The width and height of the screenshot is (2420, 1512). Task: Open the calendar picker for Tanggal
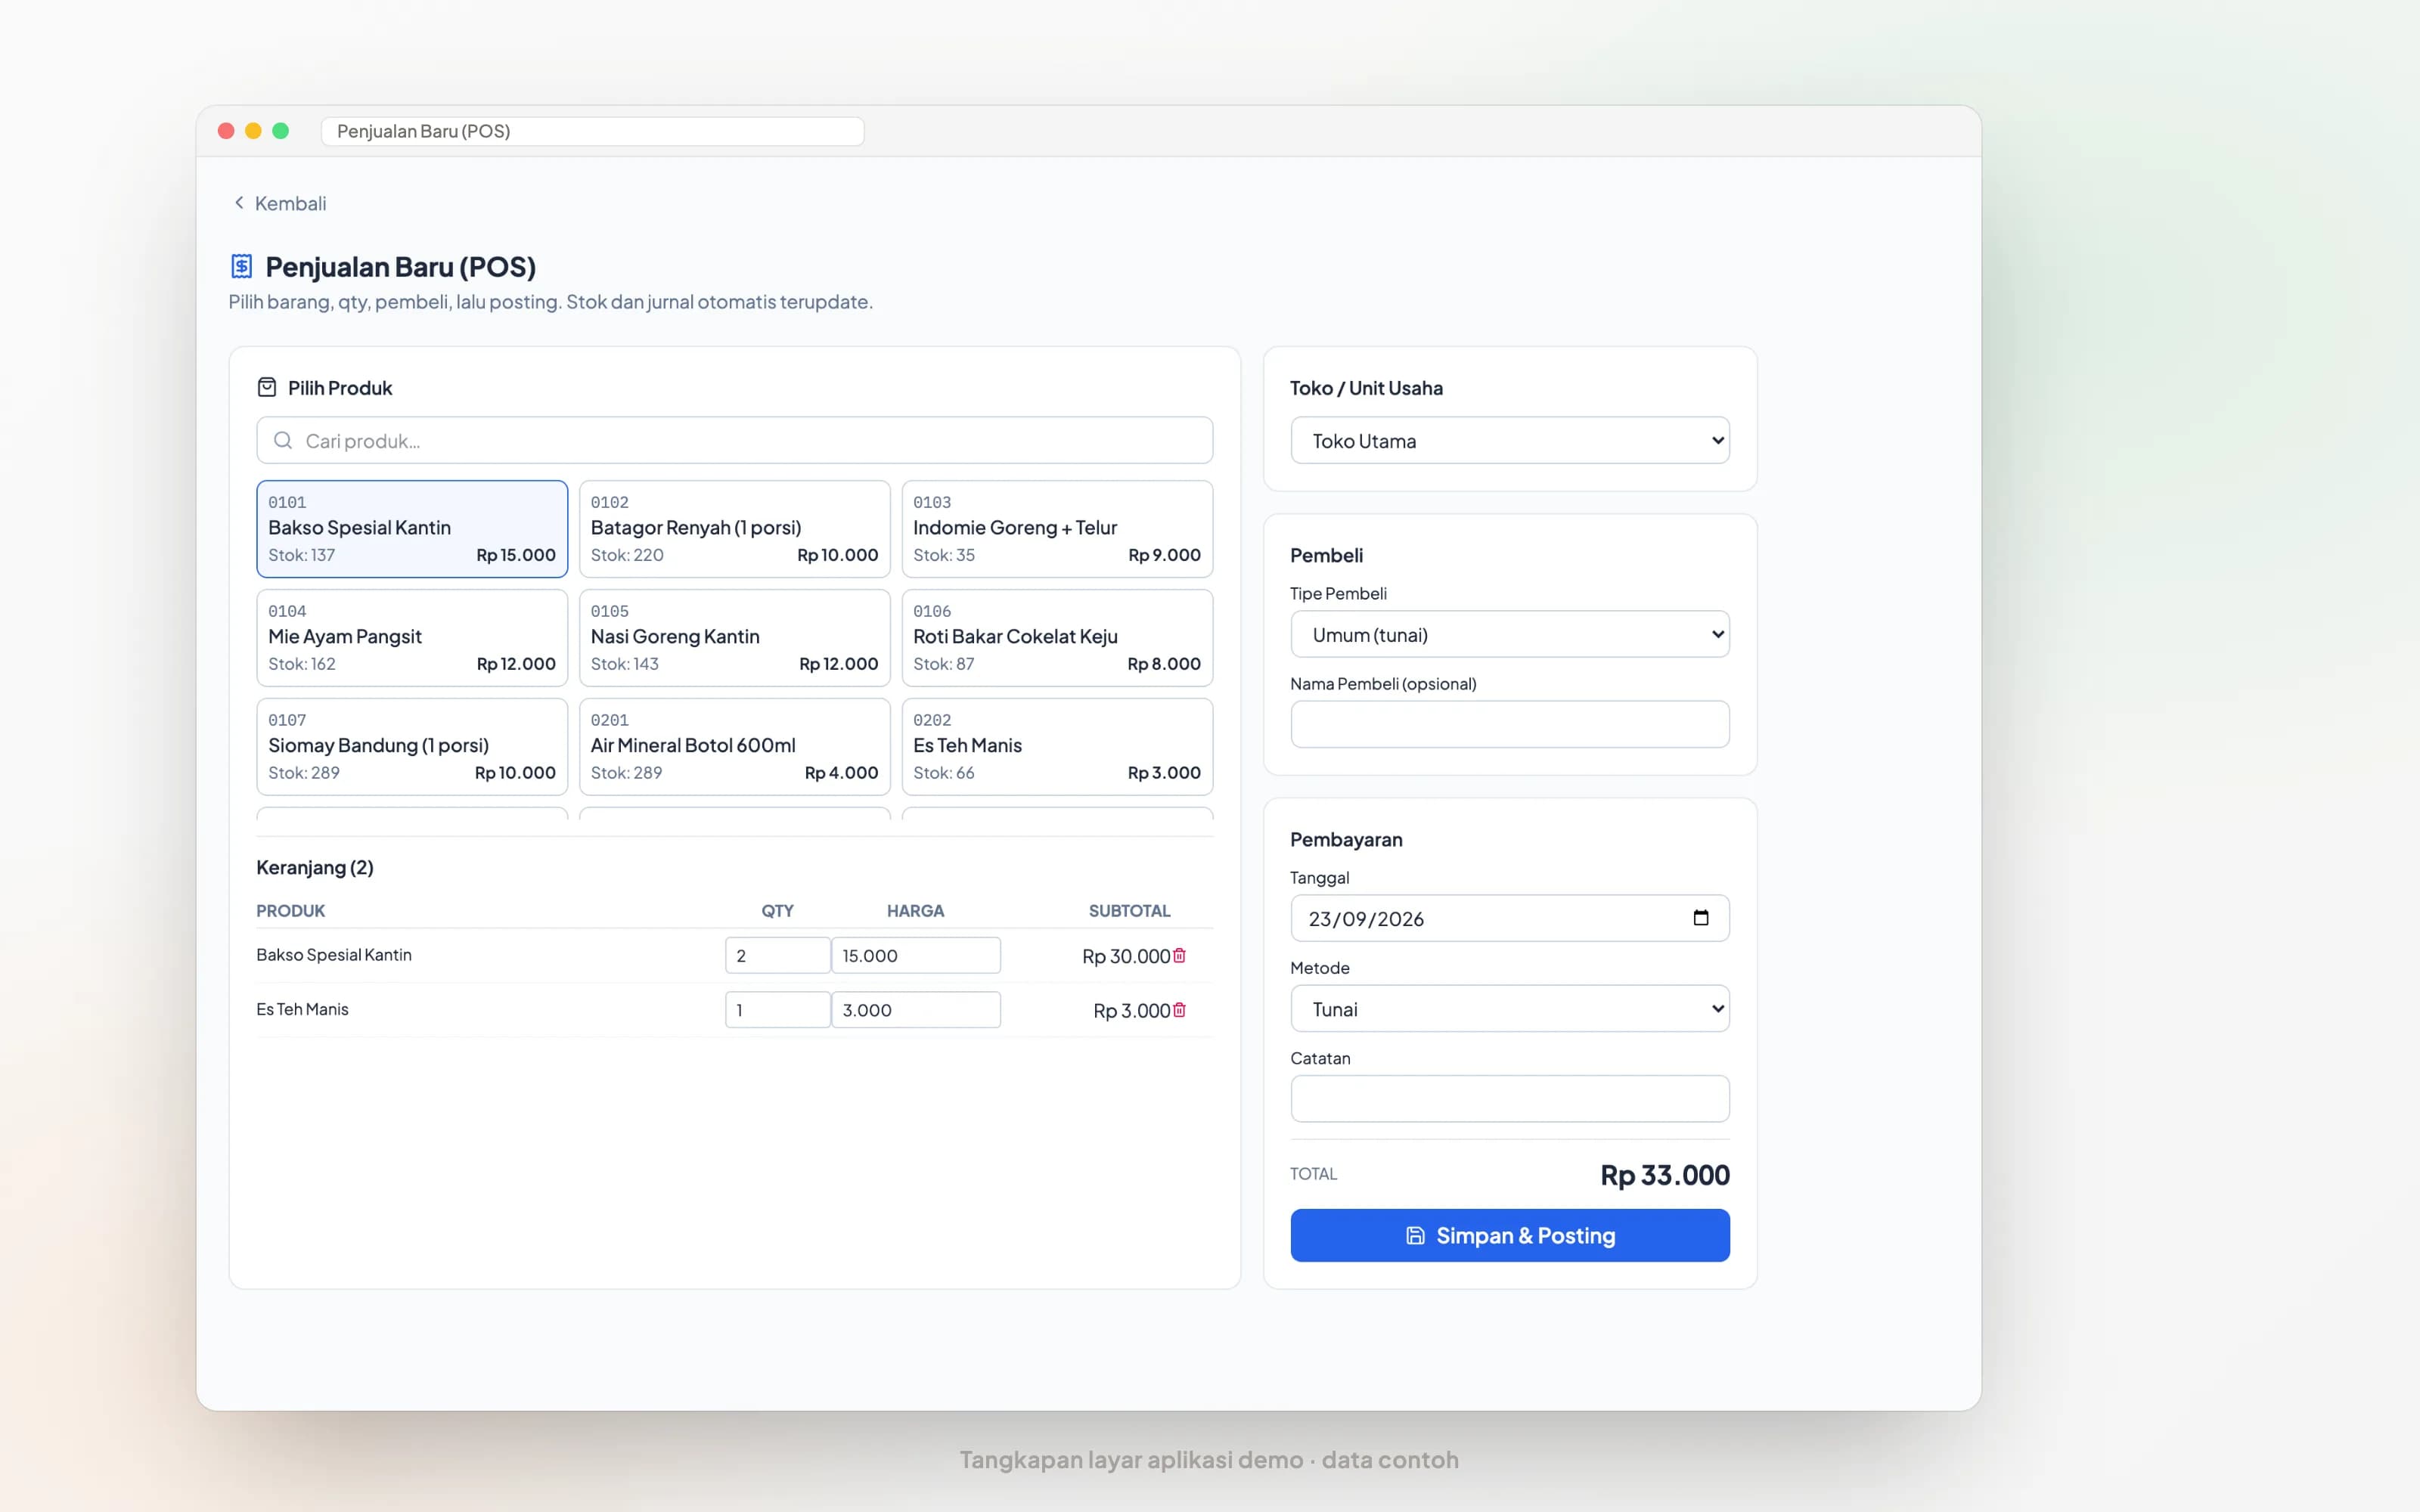tap(1700, 918)
